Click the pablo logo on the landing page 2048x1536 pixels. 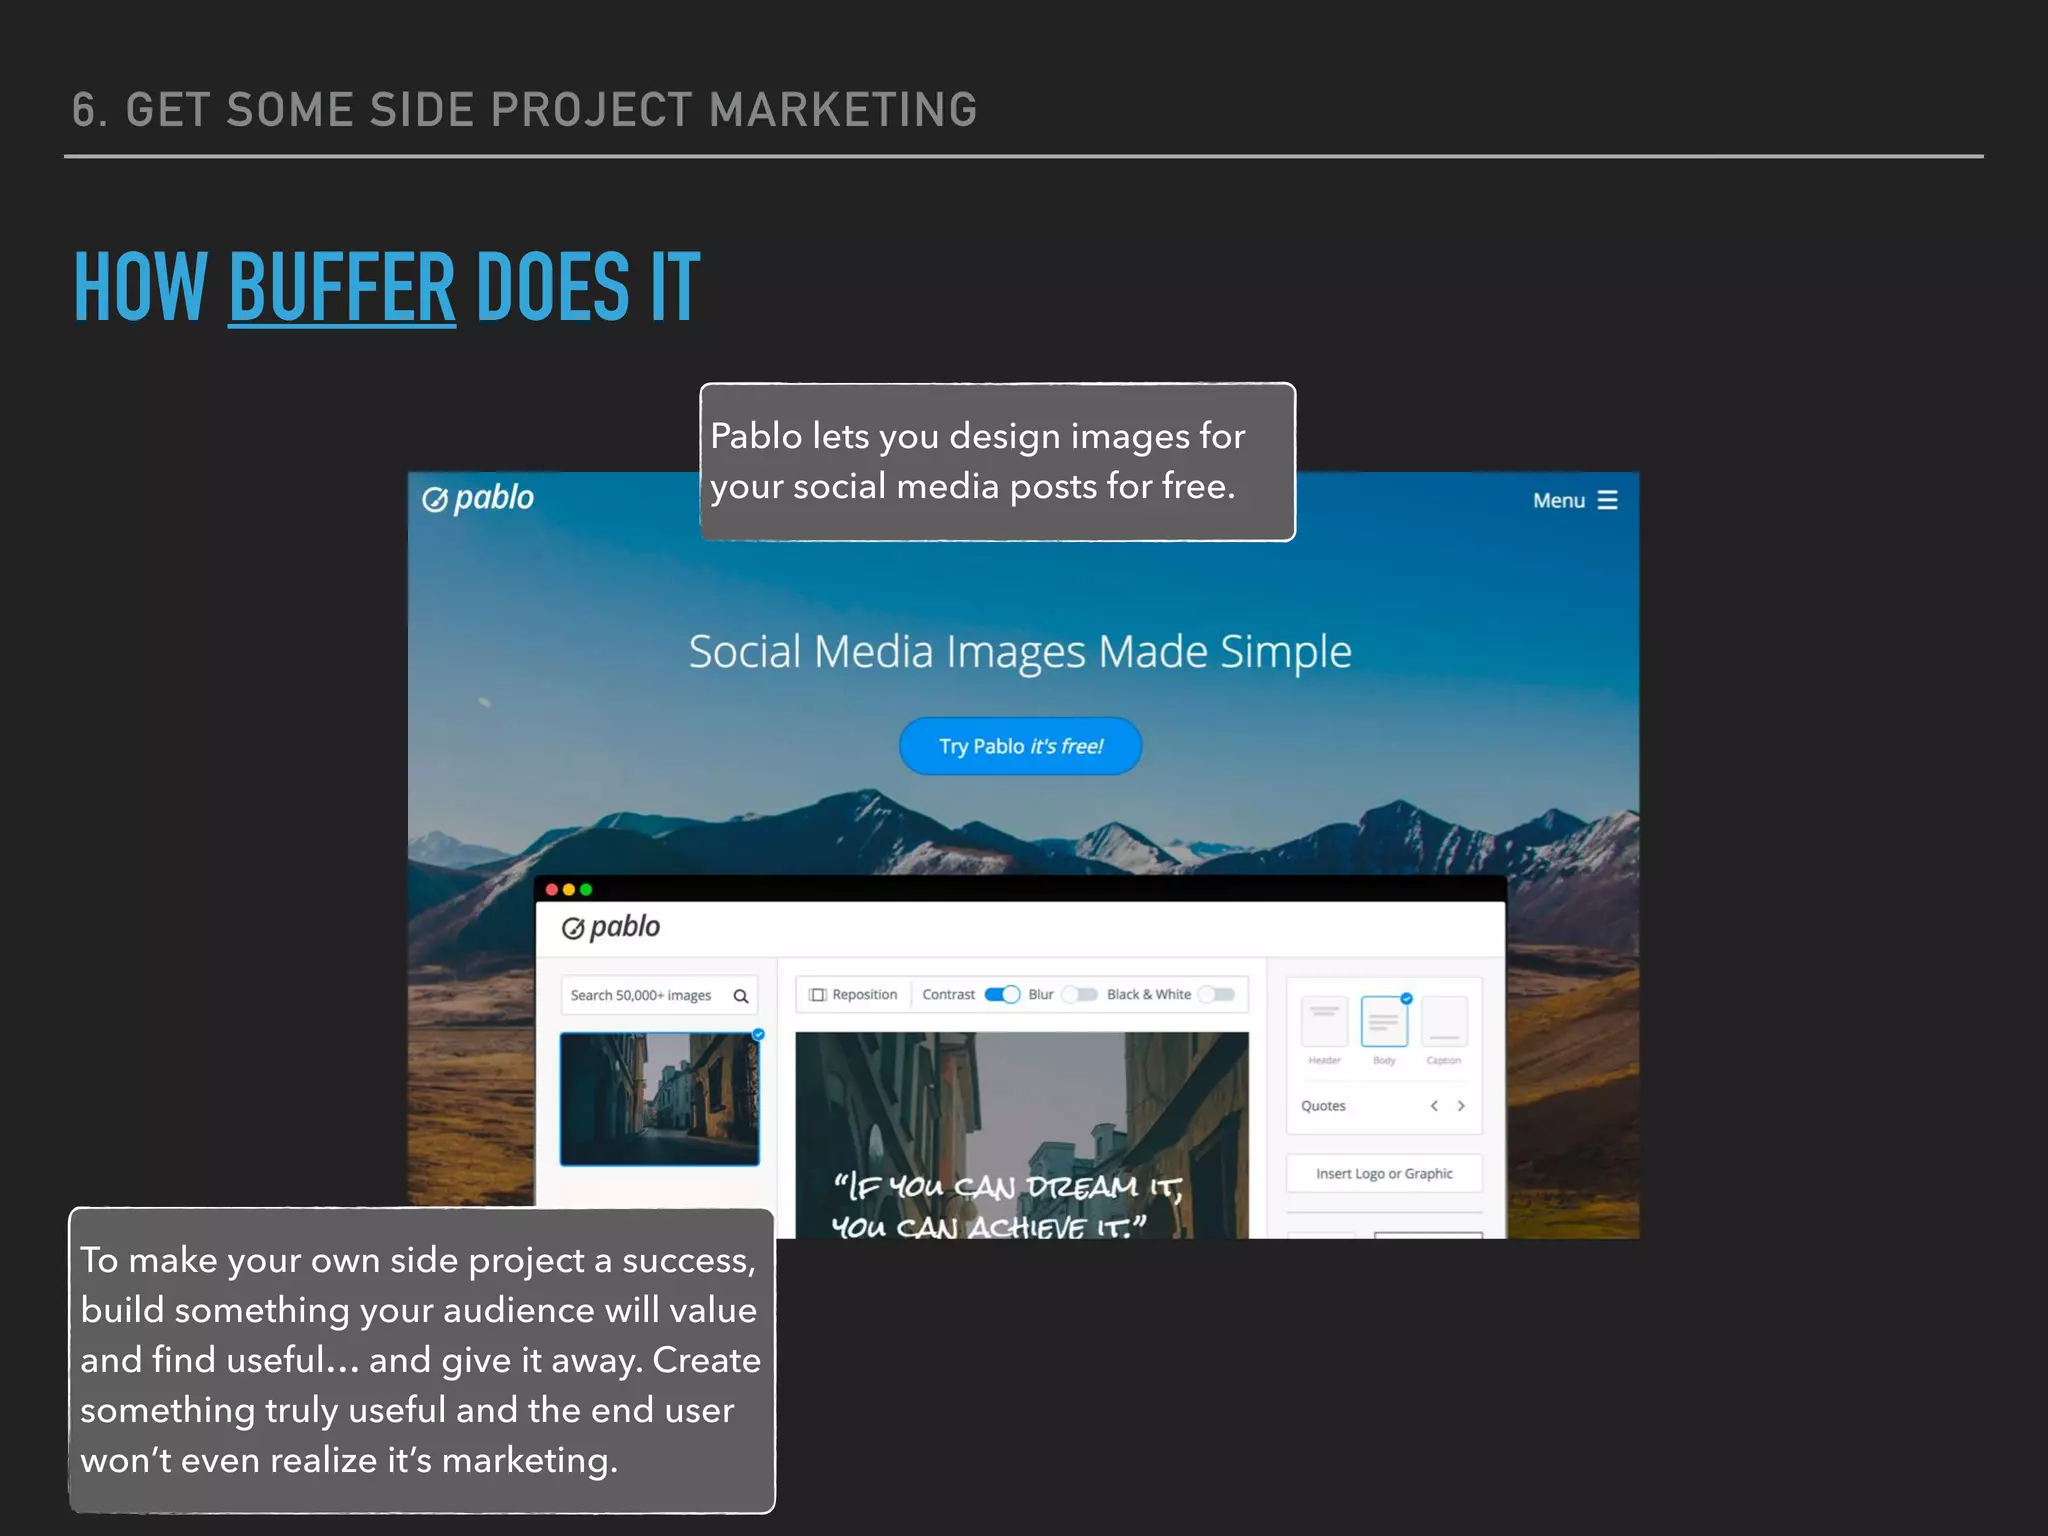coord(478,498)
